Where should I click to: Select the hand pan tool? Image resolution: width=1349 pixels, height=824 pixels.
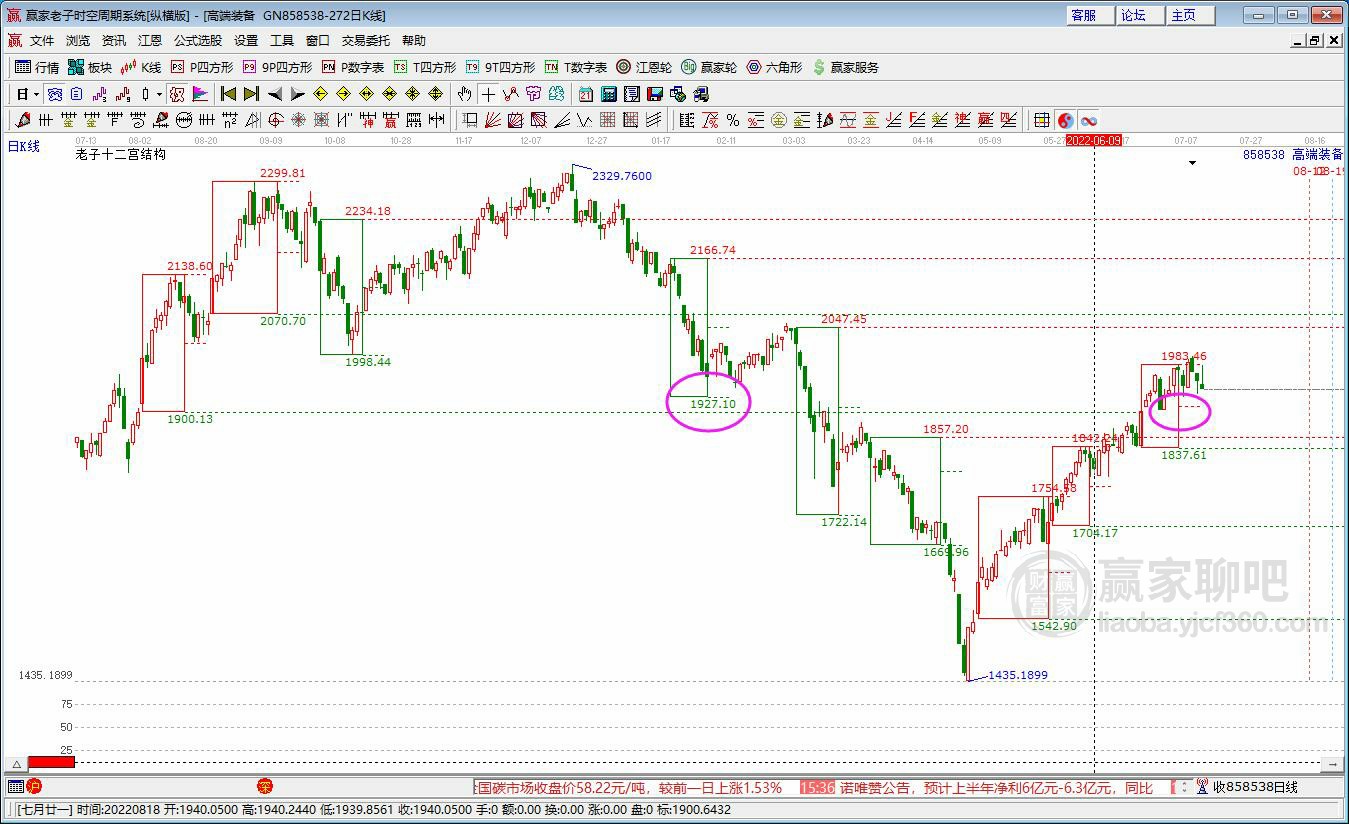pyautogui.click(x=464, y=94)
